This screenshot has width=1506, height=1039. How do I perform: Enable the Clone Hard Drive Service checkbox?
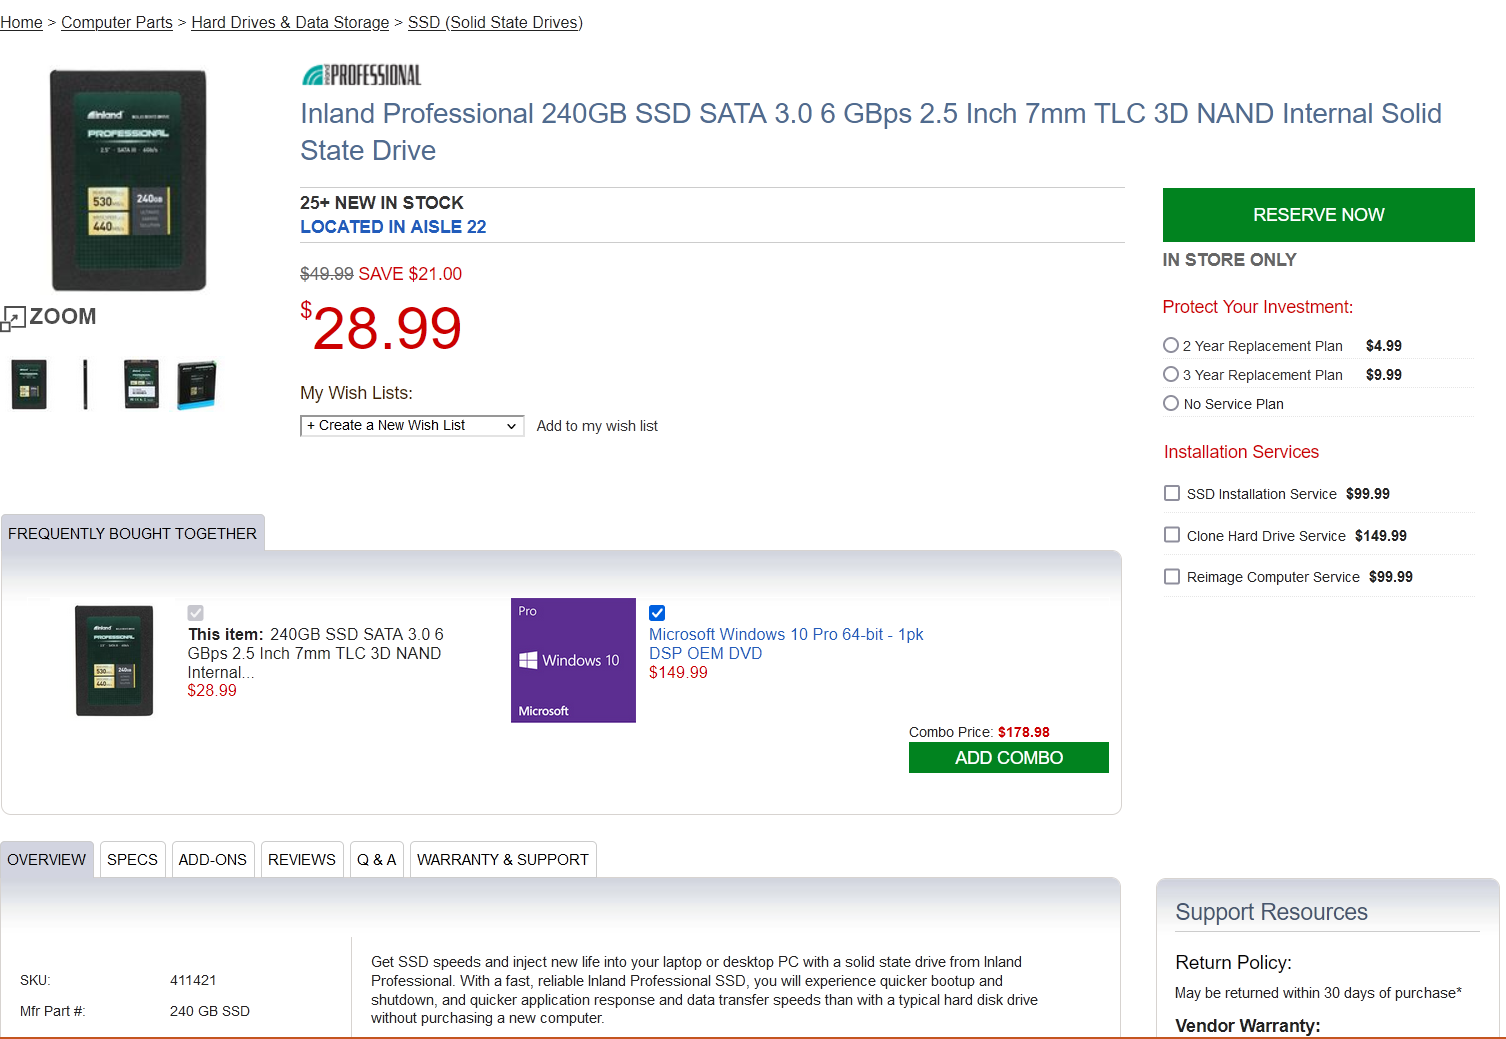coord(1172,535)
